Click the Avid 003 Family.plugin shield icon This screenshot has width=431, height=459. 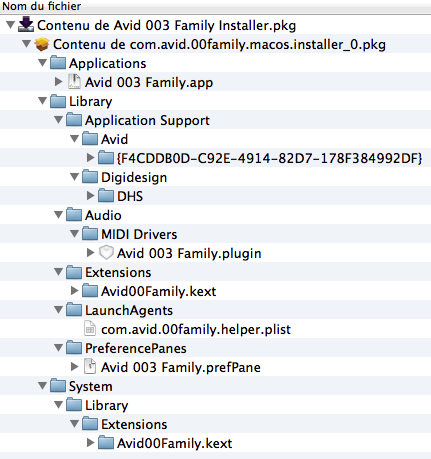(106, 253)
